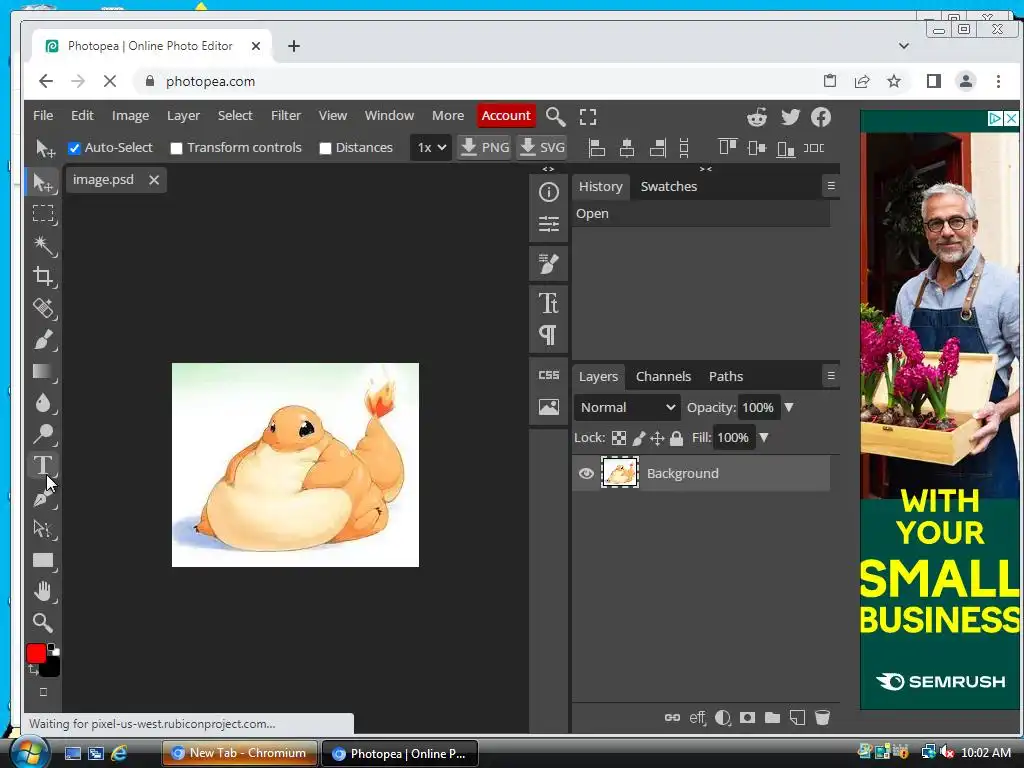Click the Facebook icon
The image size is (1024, 768).
click(821, 117)
